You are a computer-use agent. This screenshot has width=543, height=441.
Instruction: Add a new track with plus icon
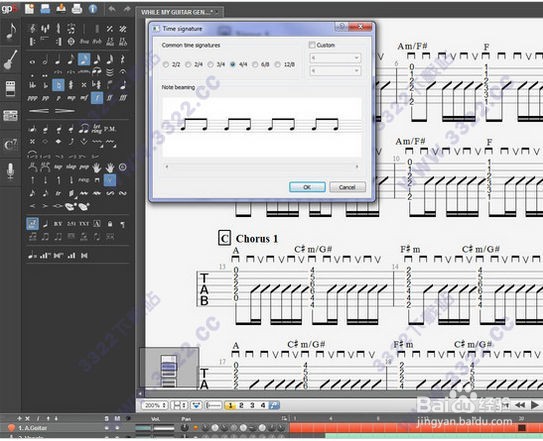click(19, 418)
